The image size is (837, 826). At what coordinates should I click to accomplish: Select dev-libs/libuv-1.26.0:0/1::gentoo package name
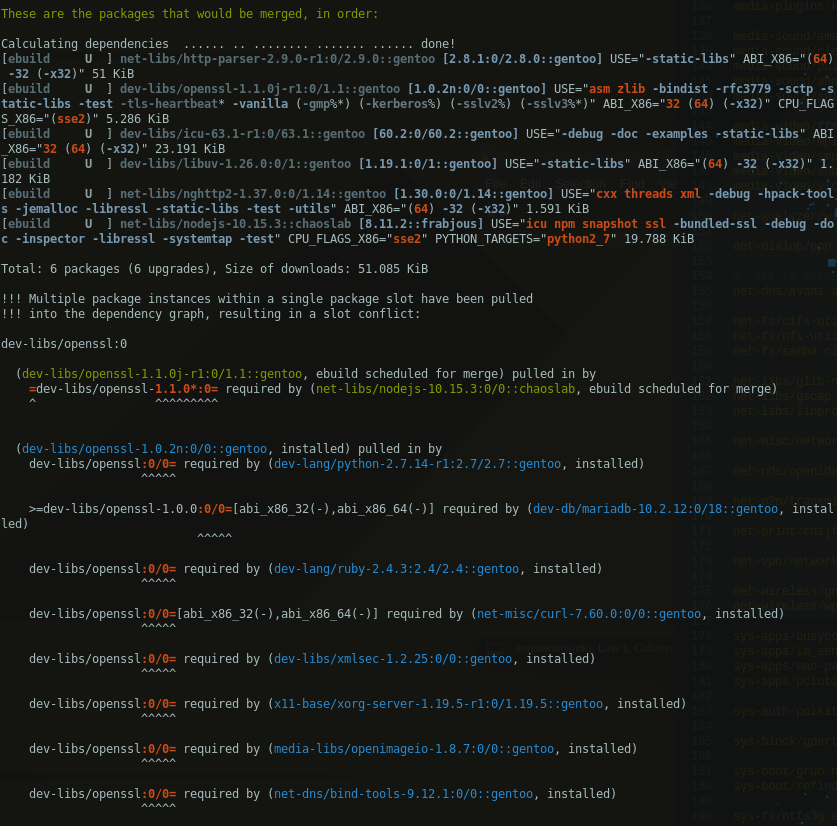tap(235, 163)
